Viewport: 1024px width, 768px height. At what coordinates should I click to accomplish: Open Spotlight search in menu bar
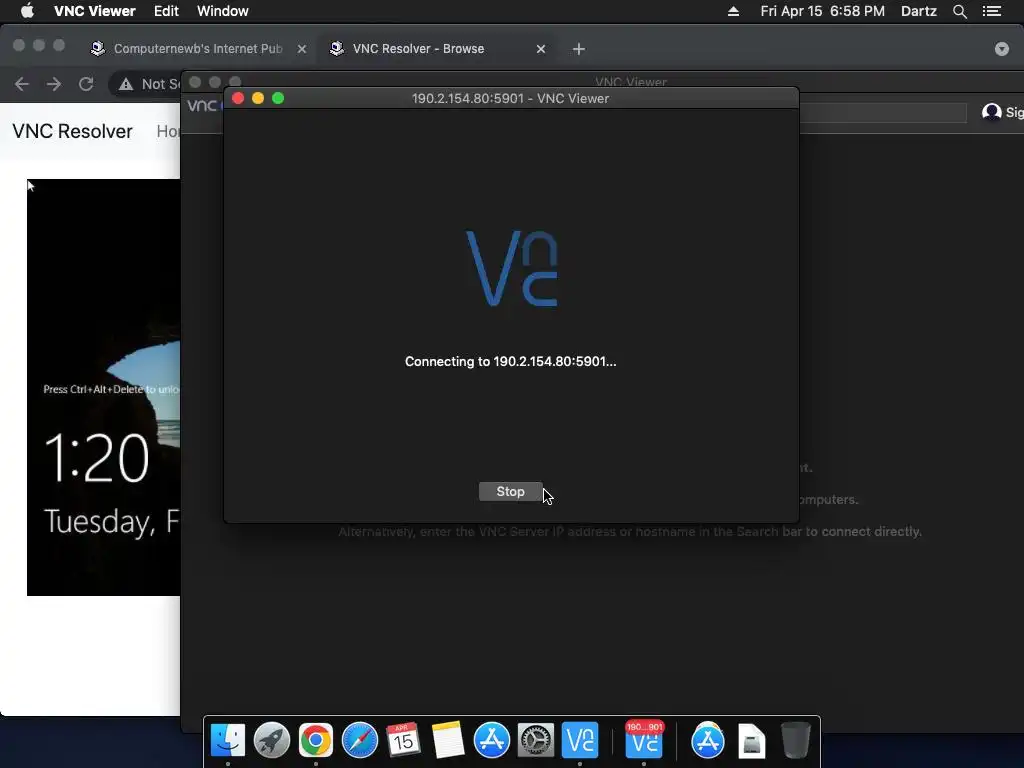click(x=959, y=11)
